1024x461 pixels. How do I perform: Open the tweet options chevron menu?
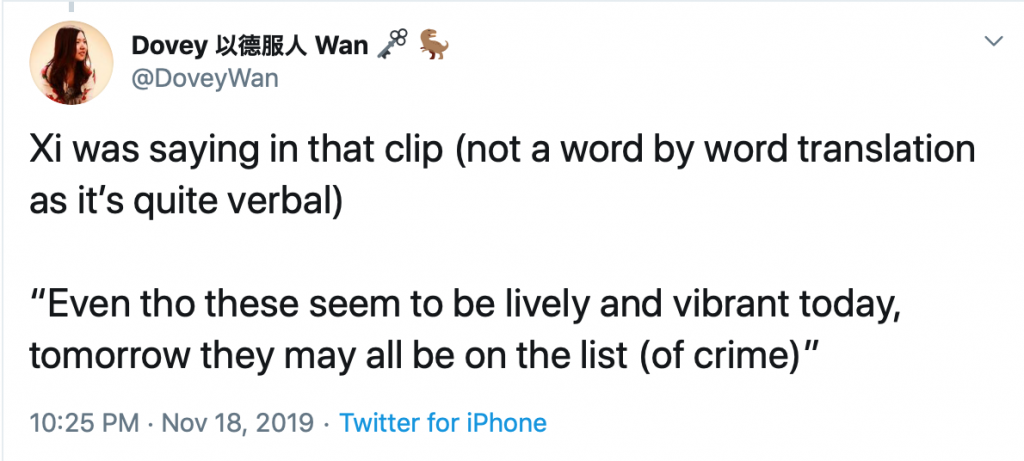click(x=993, y=41)
